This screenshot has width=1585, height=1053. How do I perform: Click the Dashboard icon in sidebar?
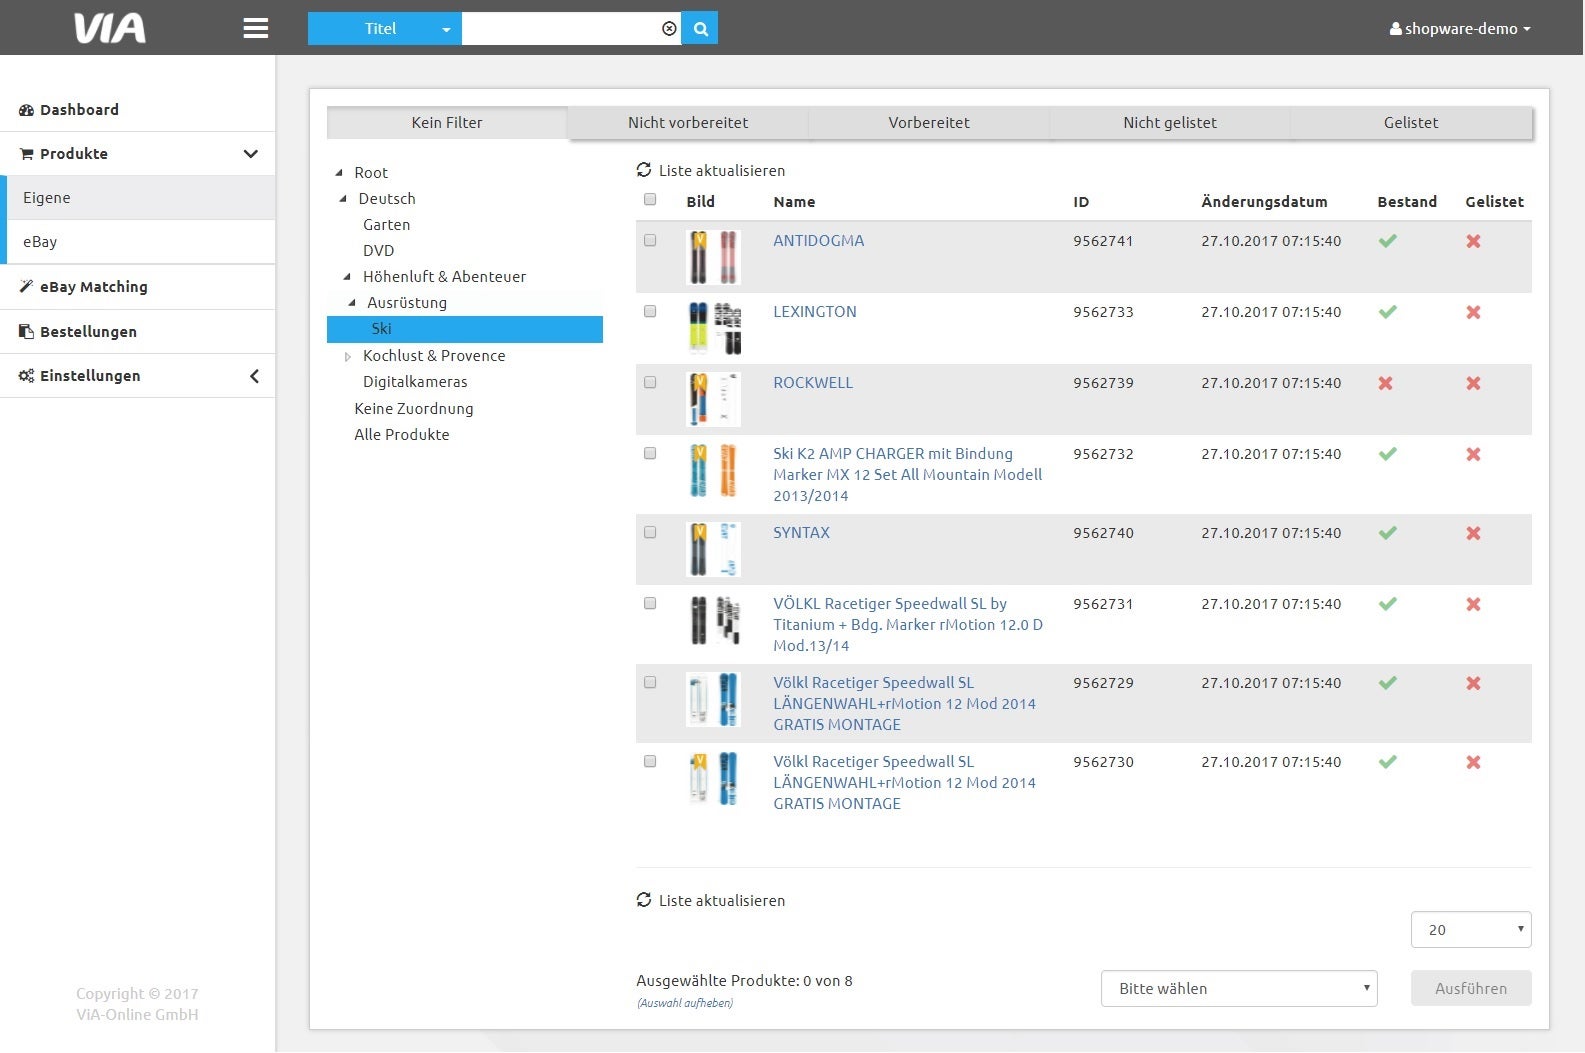(27, 110)
